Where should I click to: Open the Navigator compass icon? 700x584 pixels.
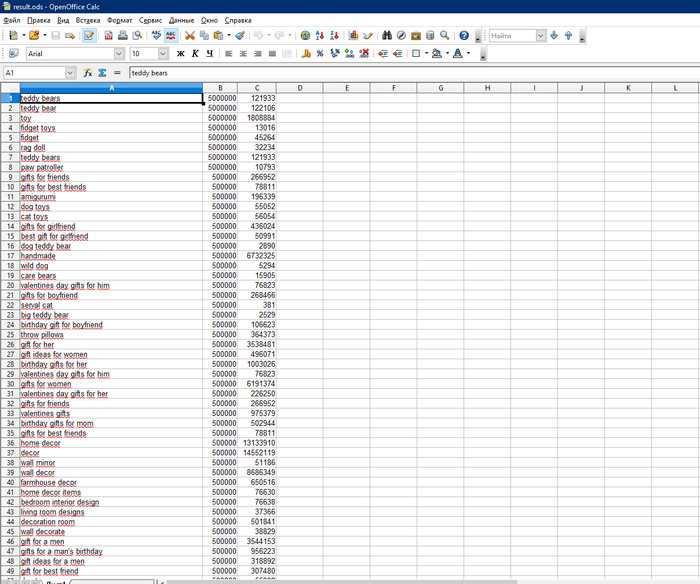(401, 35)
